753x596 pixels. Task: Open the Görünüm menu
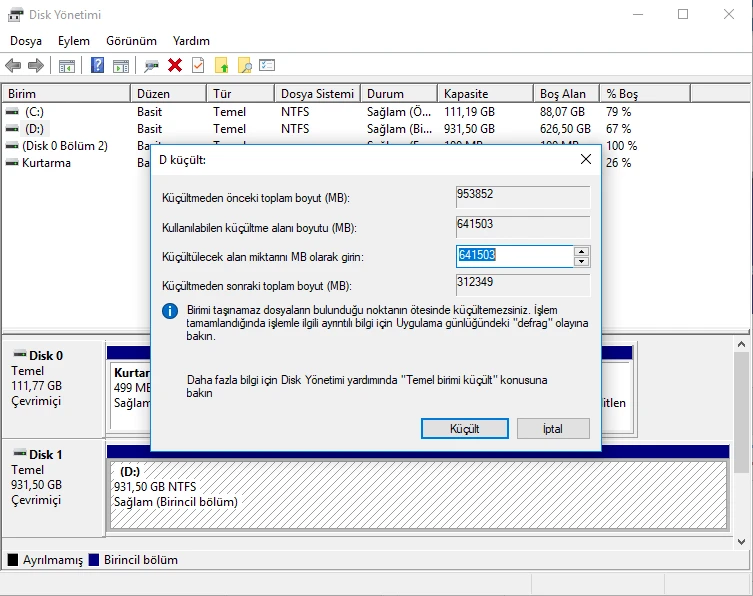(x=132, y=41)
